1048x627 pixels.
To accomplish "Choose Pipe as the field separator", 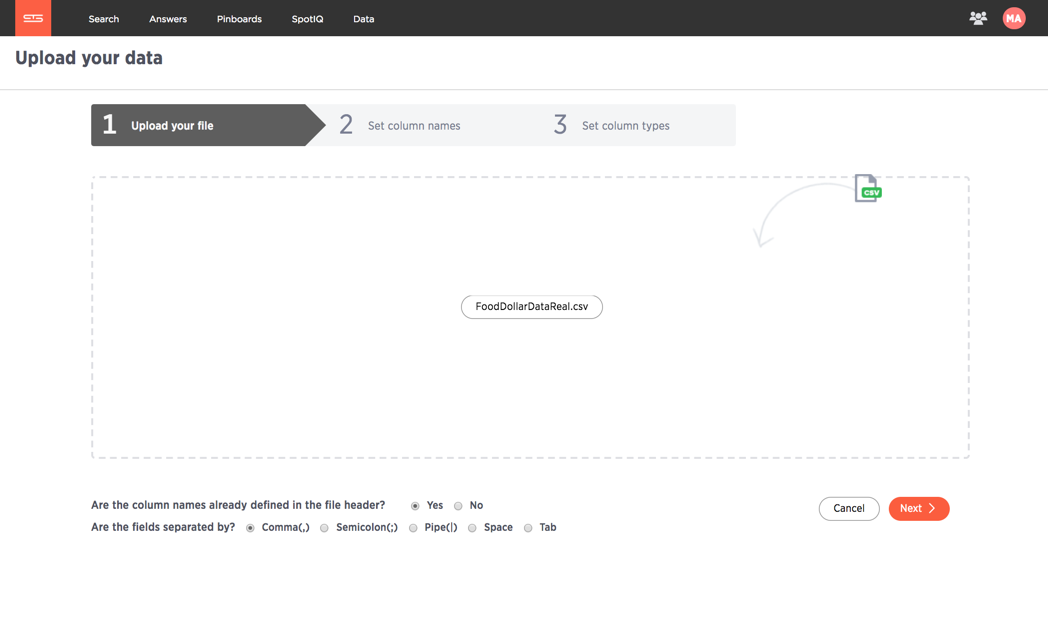I will 413,528.
